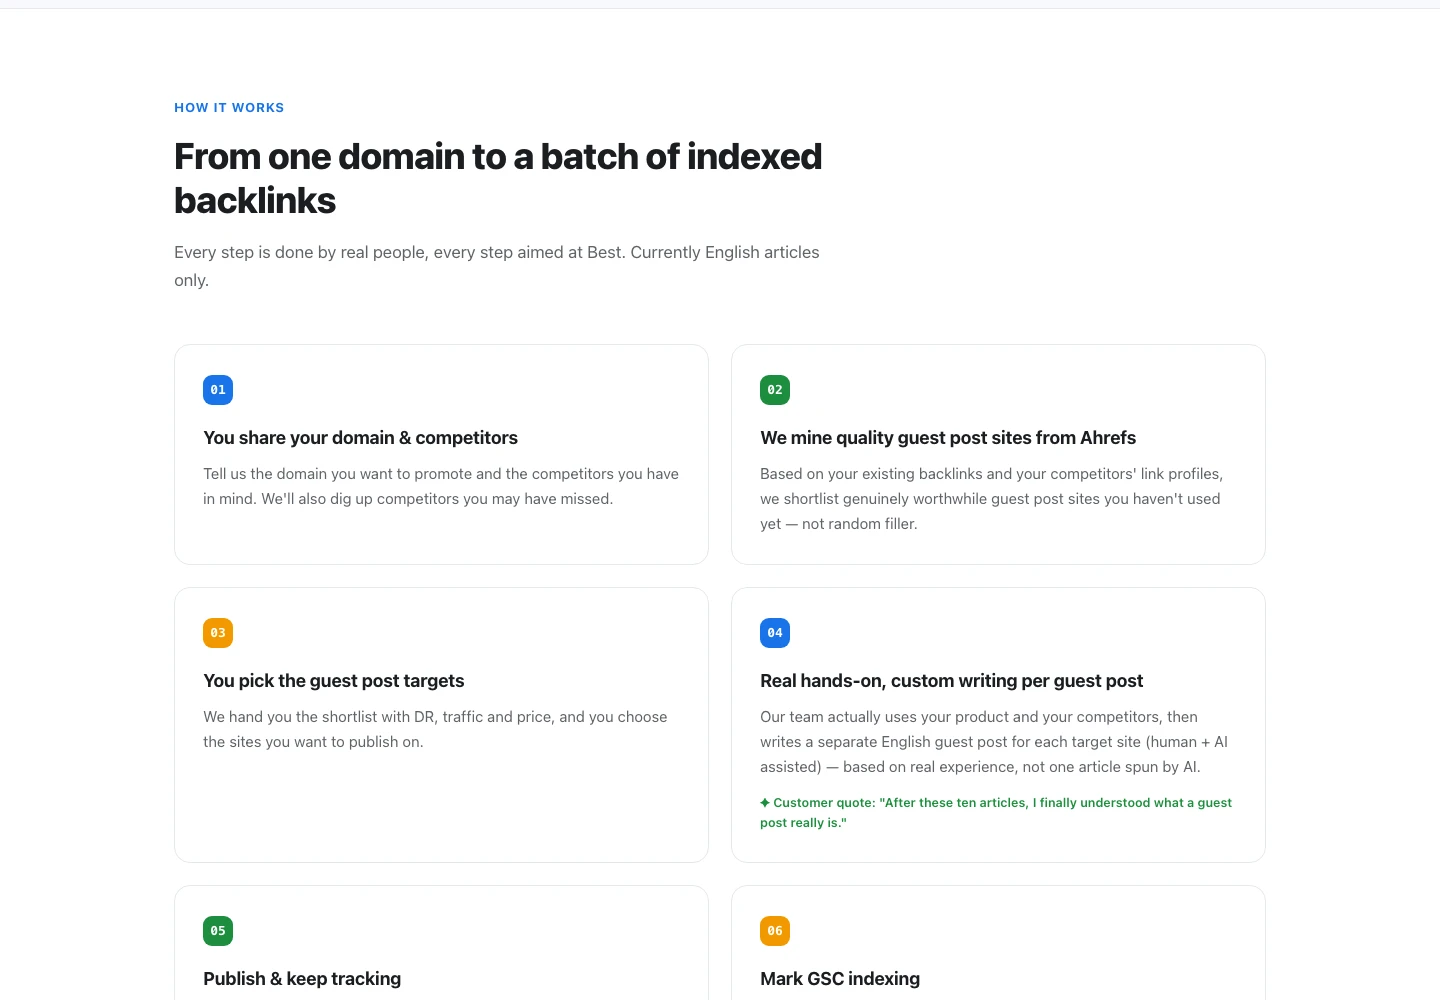The height and width of the screenshot is (1000, 1440).
Task: Click the blue 04 step badge
Action: click(775, 633)
